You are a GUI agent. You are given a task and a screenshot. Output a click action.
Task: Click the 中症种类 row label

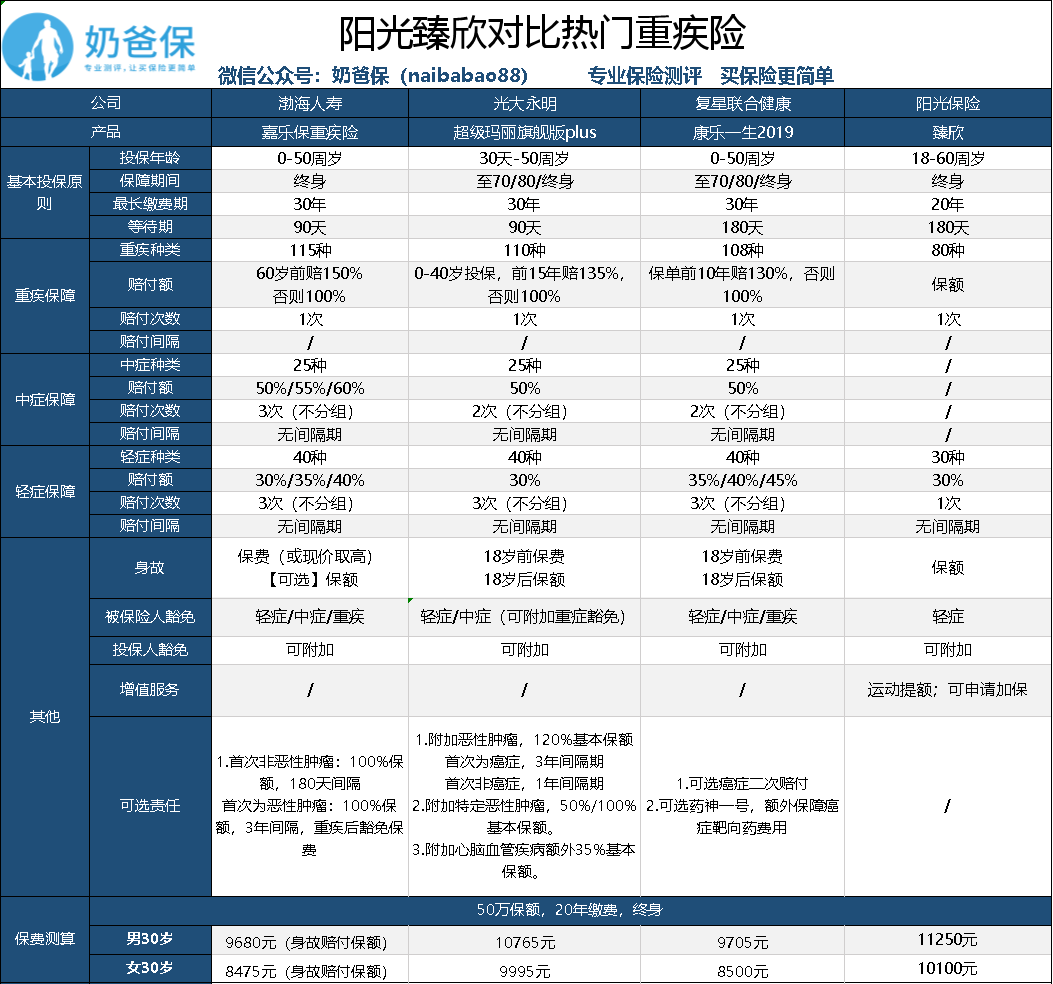150,365
